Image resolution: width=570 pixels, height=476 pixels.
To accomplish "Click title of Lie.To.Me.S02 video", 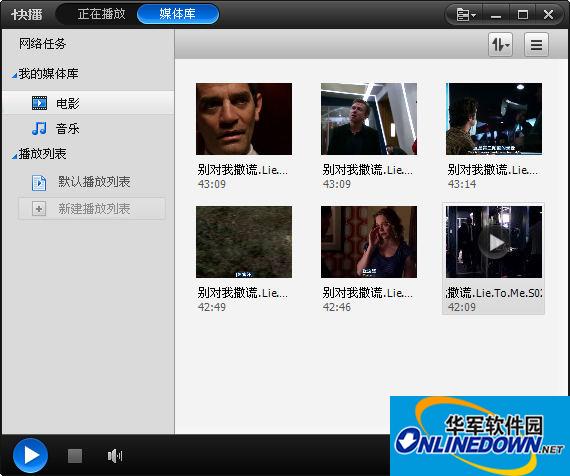I will [494, 293].
